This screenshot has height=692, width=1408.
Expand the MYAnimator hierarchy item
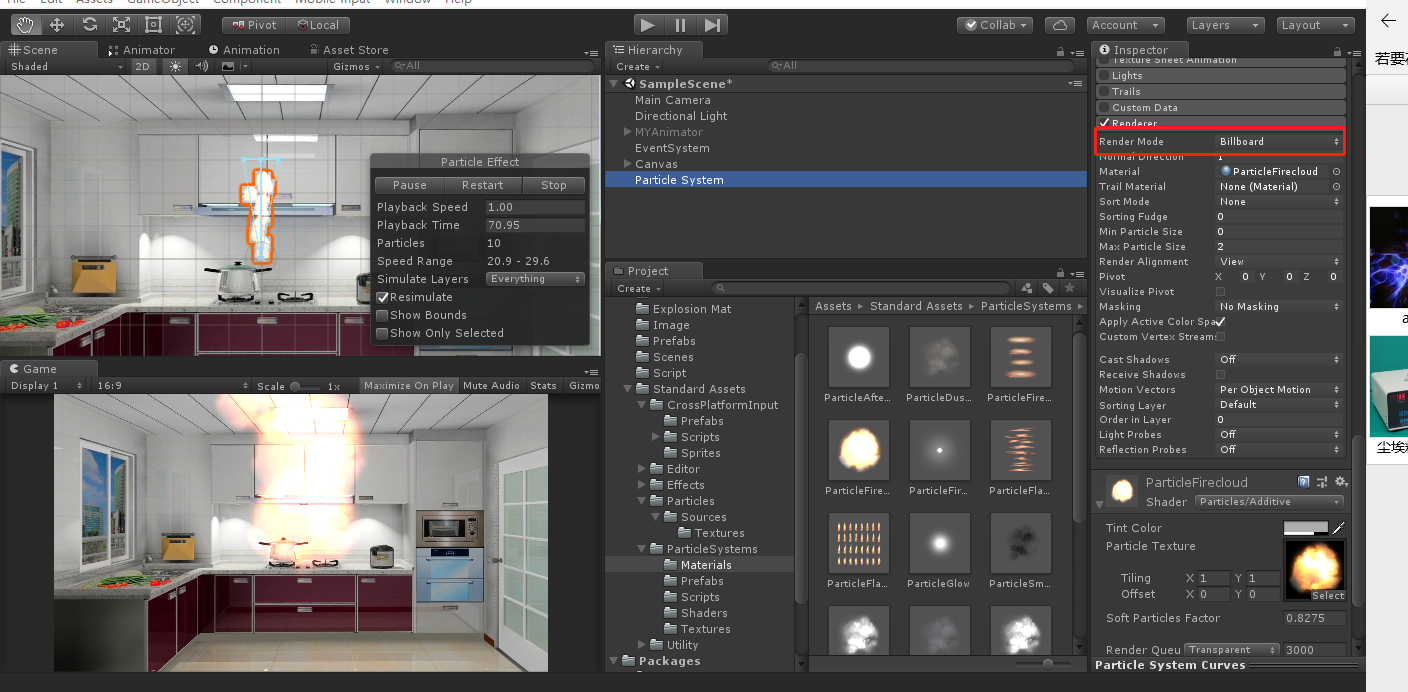[627, 132]
